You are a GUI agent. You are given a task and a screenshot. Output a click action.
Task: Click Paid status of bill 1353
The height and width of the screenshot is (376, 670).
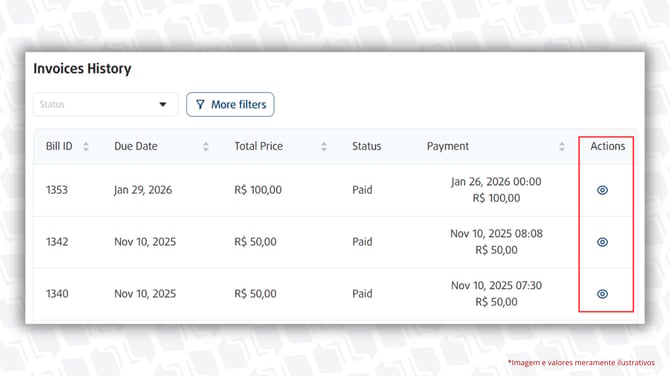point(362,190)
